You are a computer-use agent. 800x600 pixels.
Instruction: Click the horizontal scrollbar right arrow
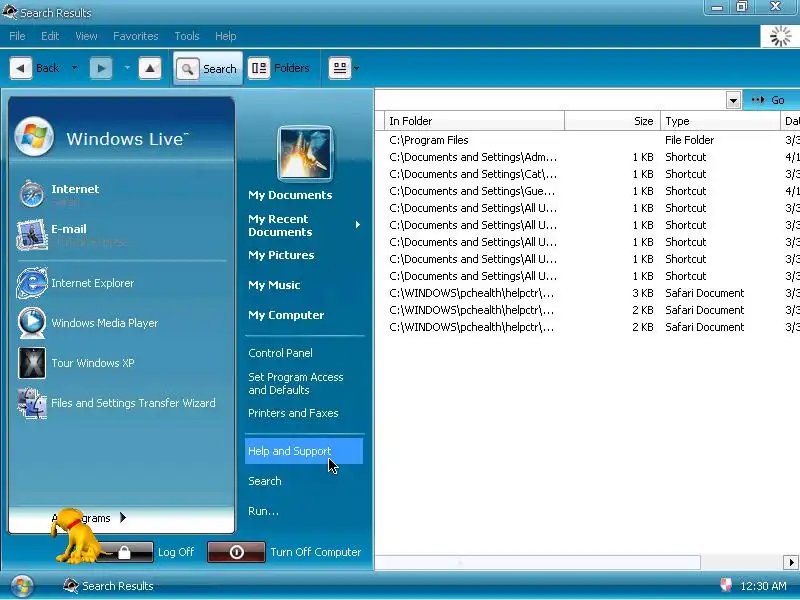(x=791, y=562)
